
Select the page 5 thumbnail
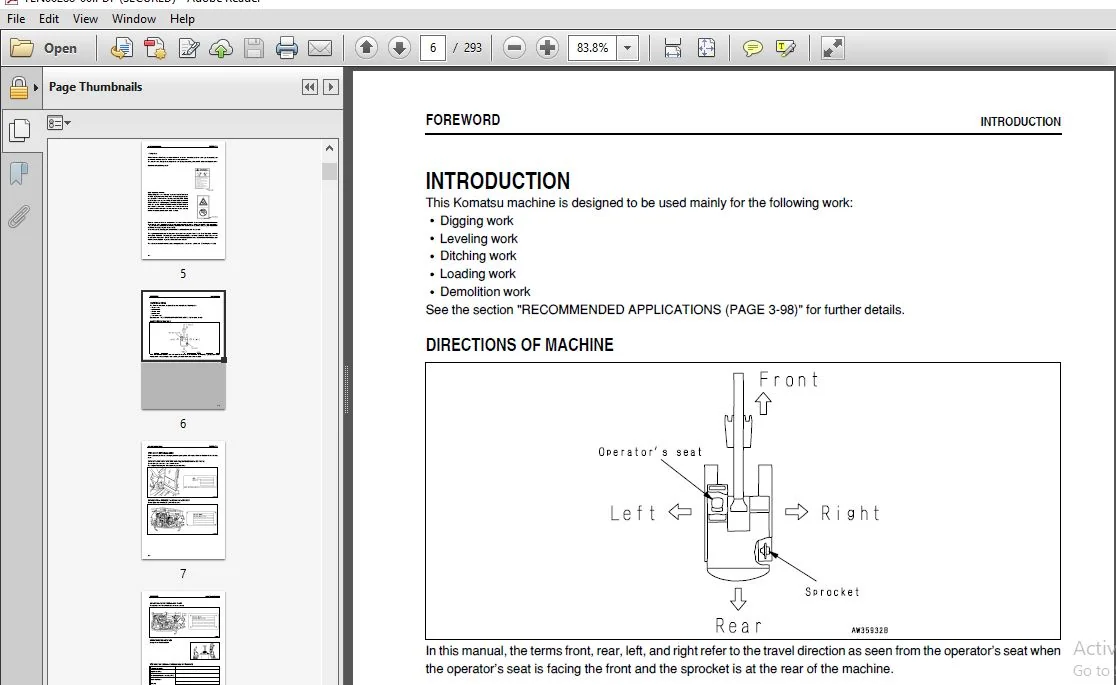[x=183, y=200]
